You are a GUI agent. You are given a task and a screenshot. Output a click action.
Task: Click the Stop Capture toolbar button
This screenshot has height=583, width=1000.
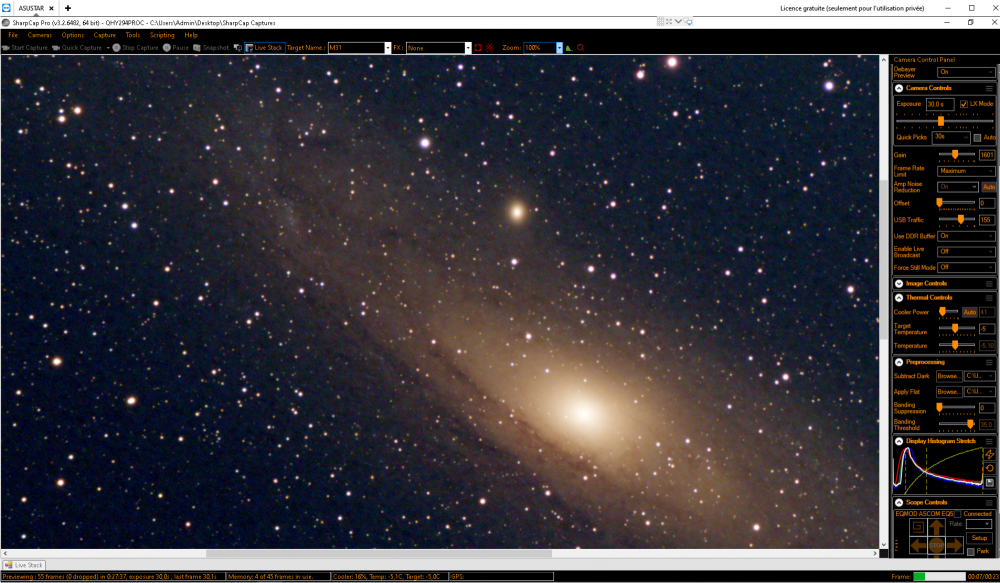[x=135, y=48]
